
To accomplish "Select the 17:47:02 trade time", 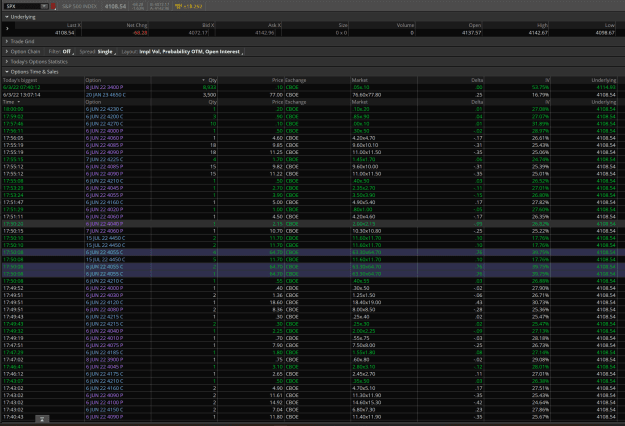I will tap(13, 359).
